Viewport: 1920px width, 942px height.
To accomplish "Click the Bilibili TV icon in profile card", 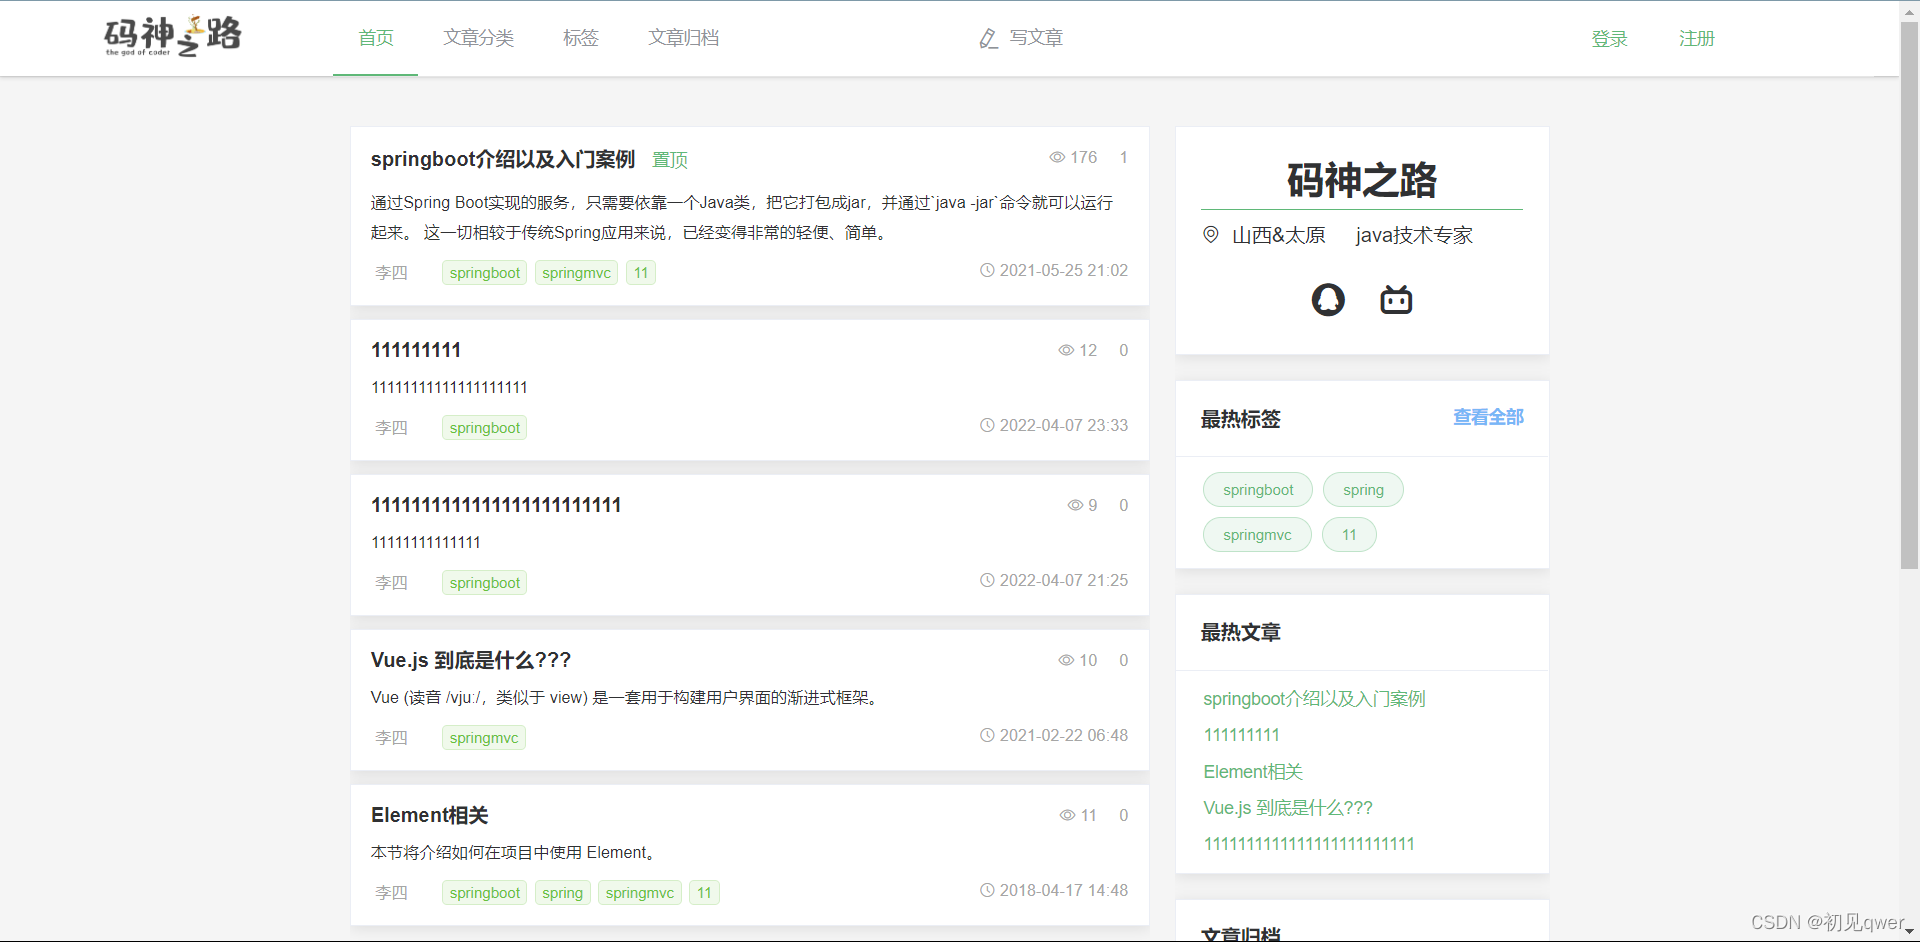I will (1396, 299).
